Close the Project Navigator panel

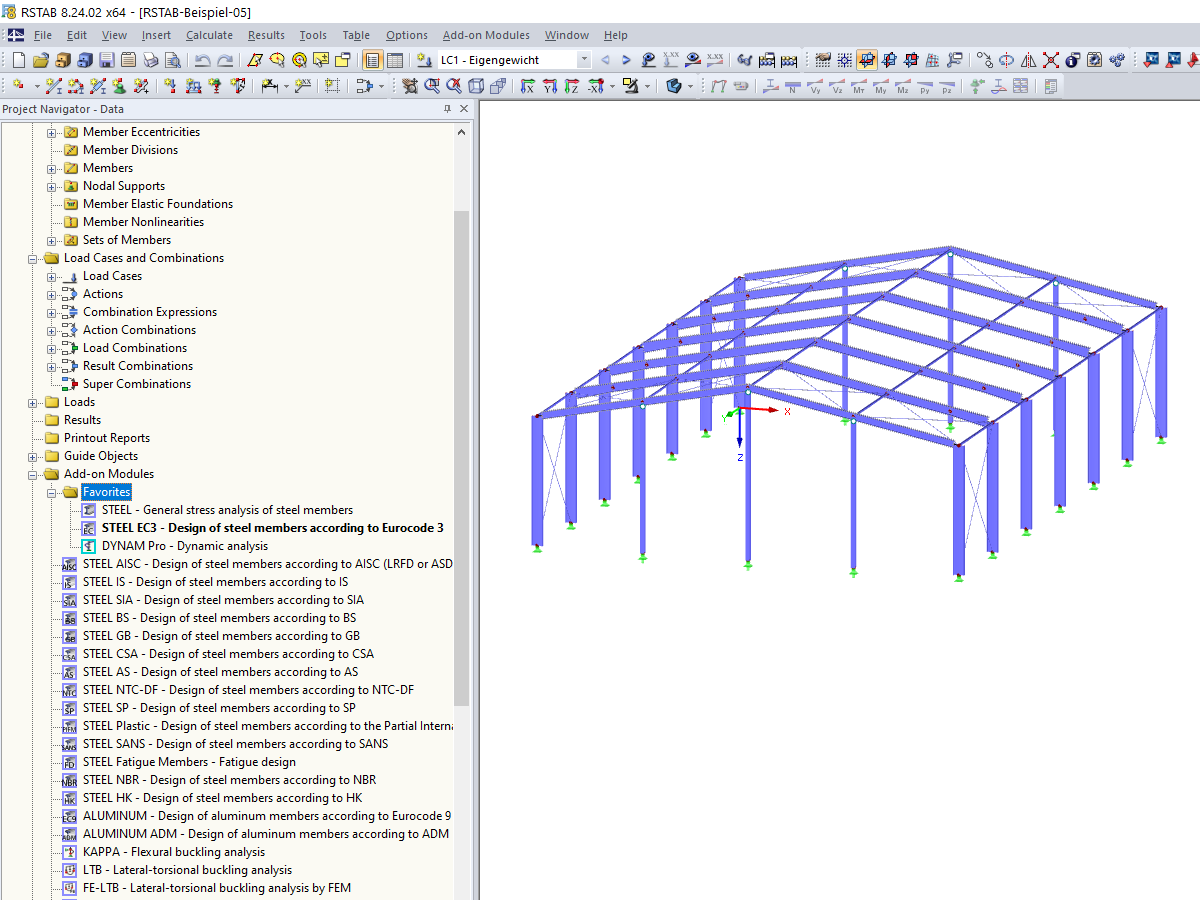[466, 109]
